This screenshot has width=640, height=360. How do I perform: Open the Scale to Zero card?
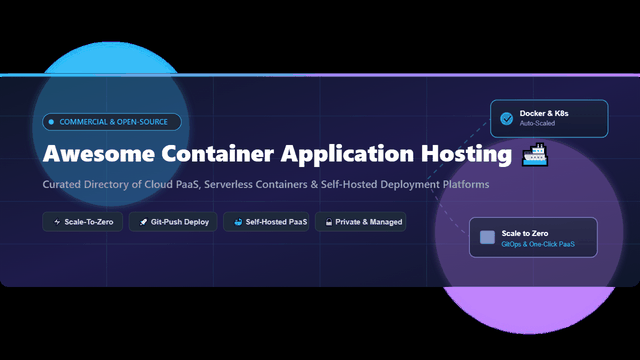(533, 238)
